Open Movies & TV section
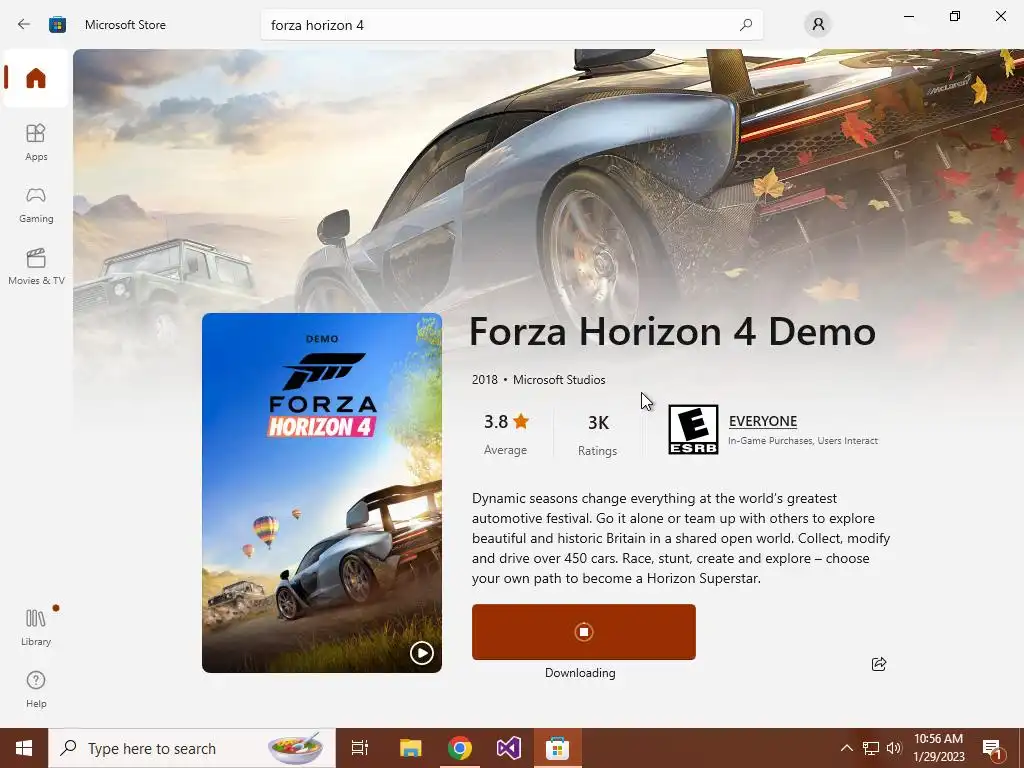This screenshot has height=768, width=1024. (x=36, y=266)
